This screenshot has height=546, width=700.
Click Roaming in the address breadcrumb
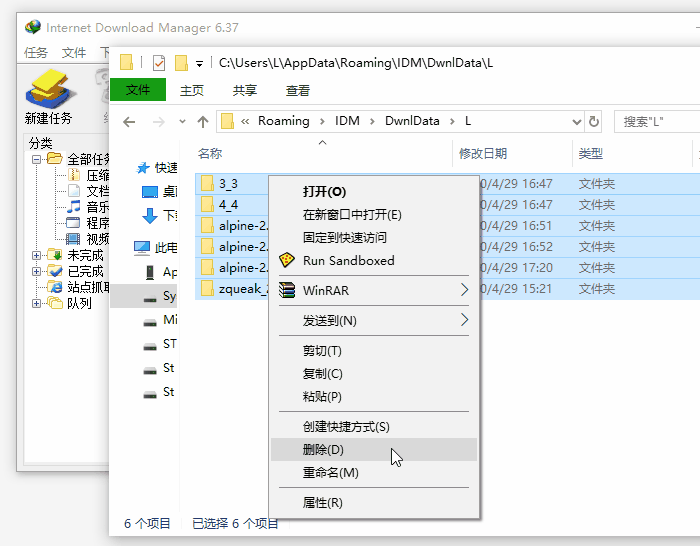point(283,121)
